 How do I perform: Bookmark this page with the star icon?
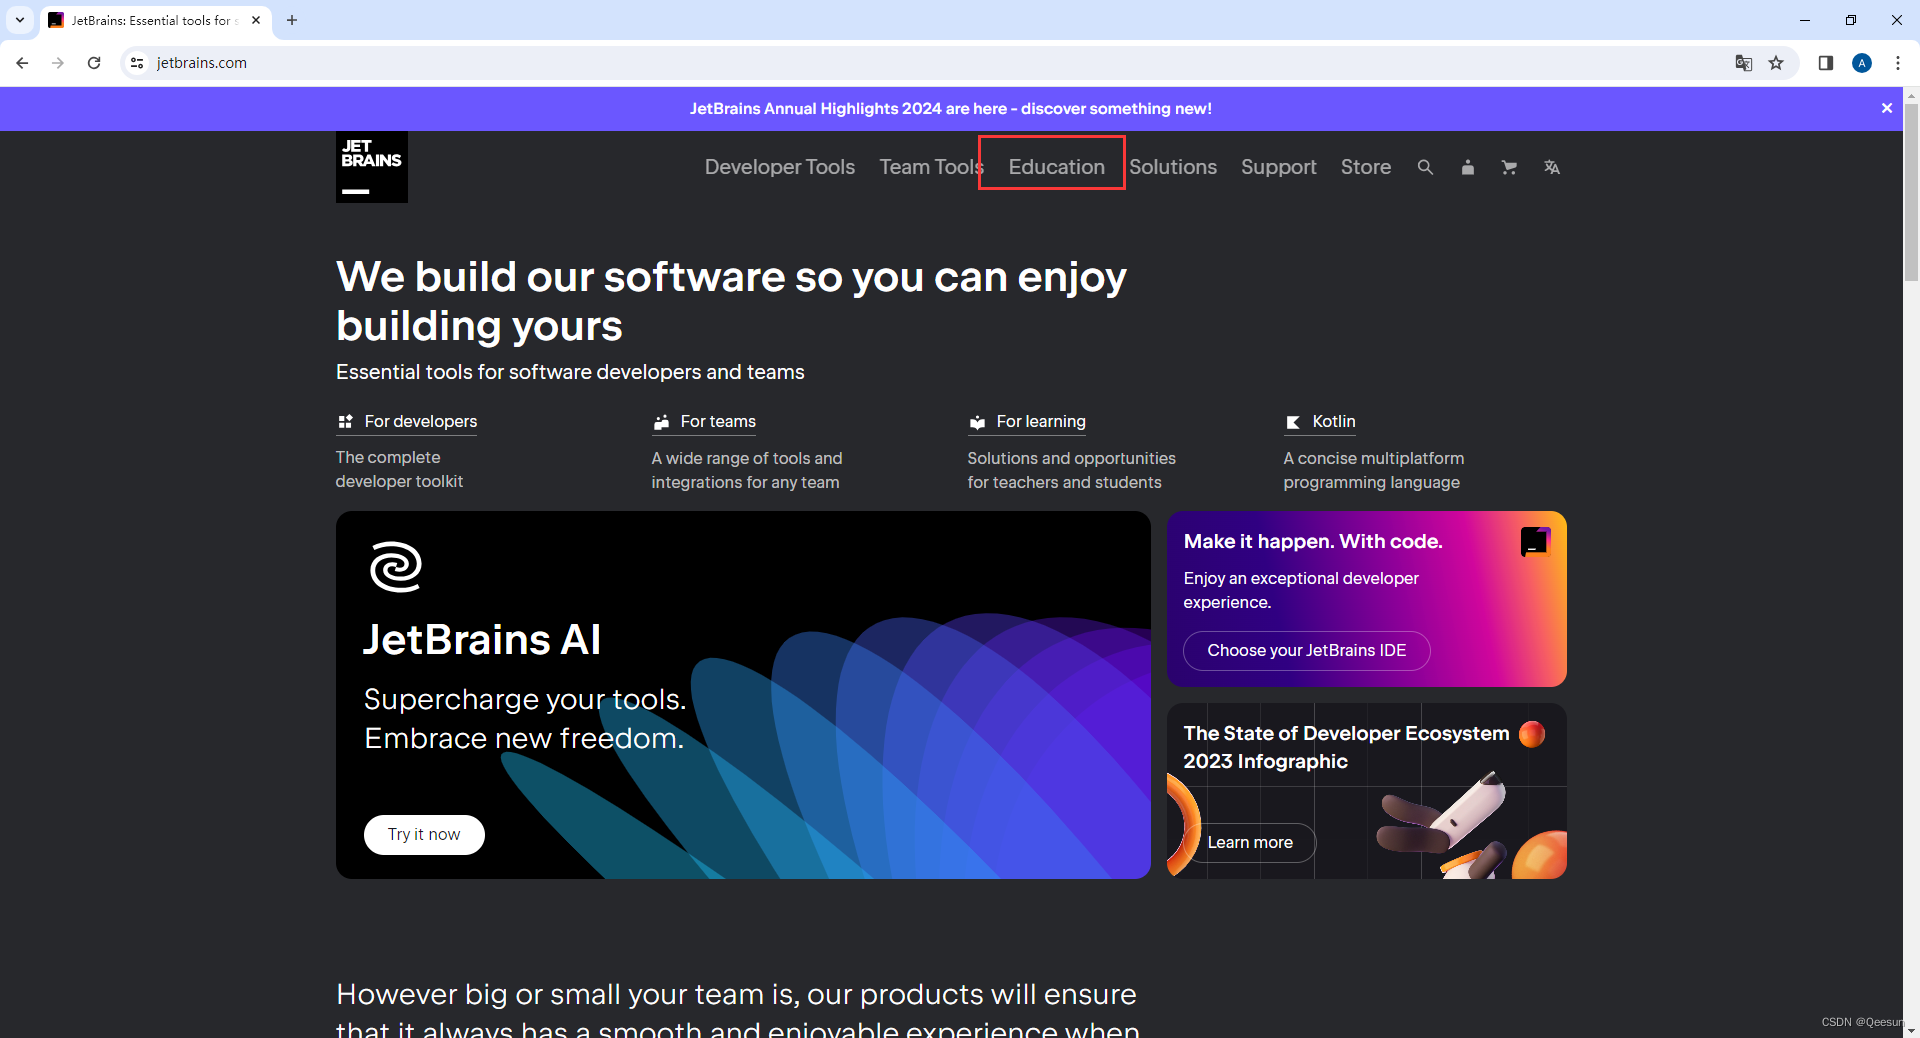(1776, 63)
